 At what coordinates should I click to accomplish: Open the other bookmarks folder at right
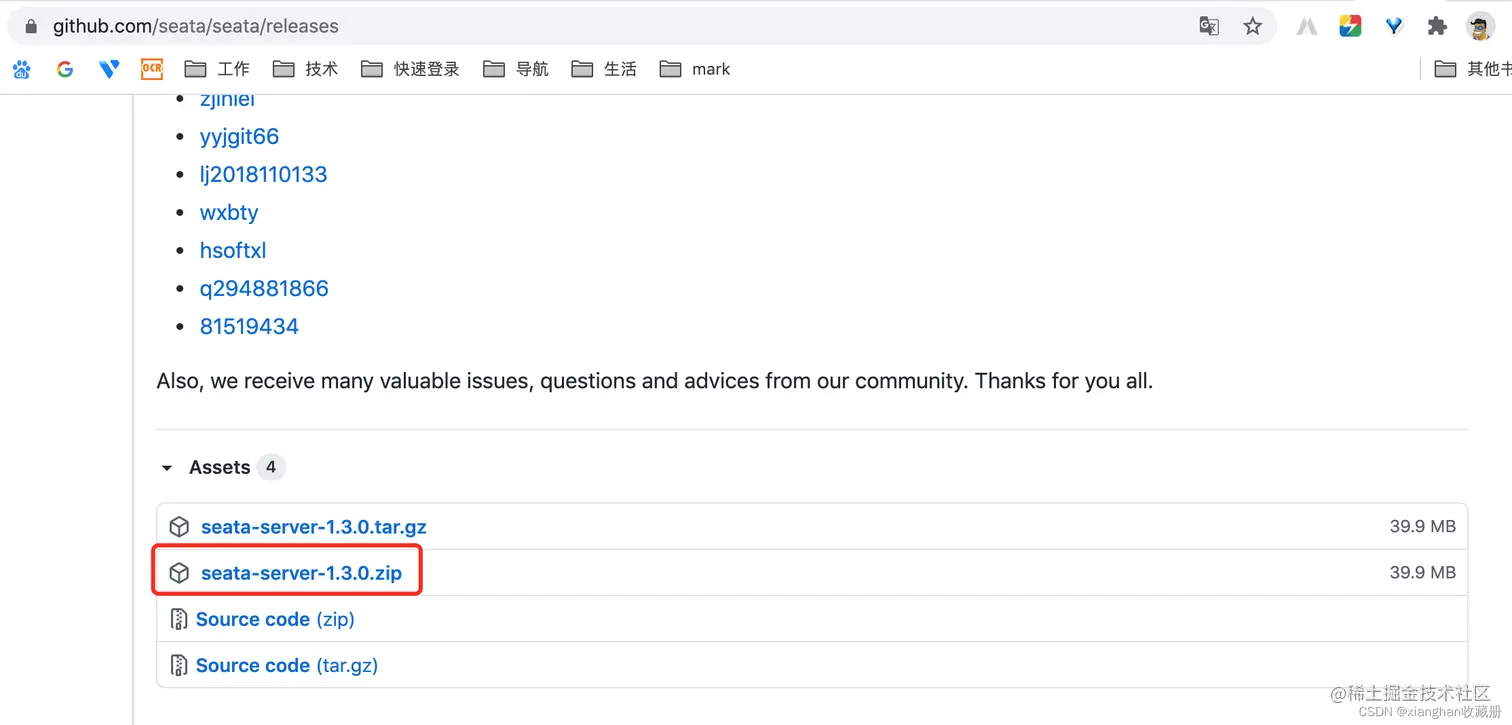pos(1473,69)
